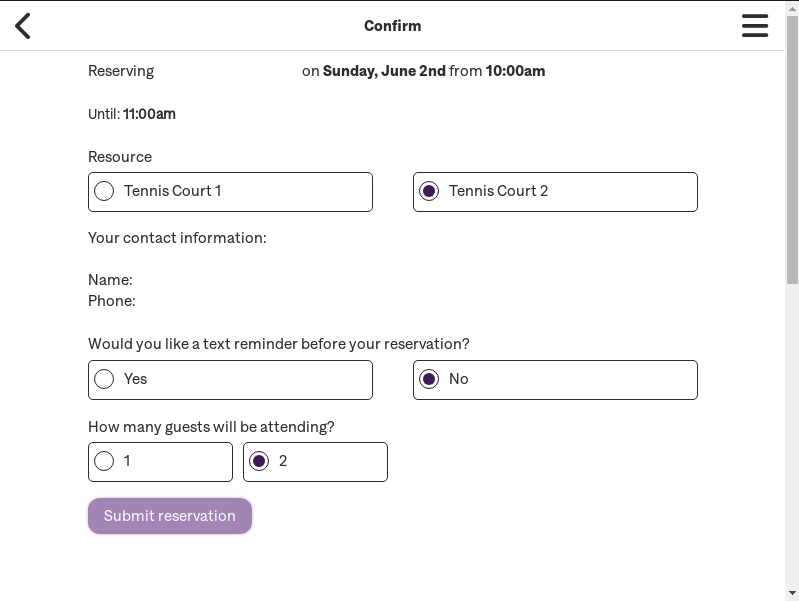Image resolution: width=799 pixels, height=601 pixels.
Task: Select the Tennis Court 2 radio button
Action: click(x=429, y=191)
